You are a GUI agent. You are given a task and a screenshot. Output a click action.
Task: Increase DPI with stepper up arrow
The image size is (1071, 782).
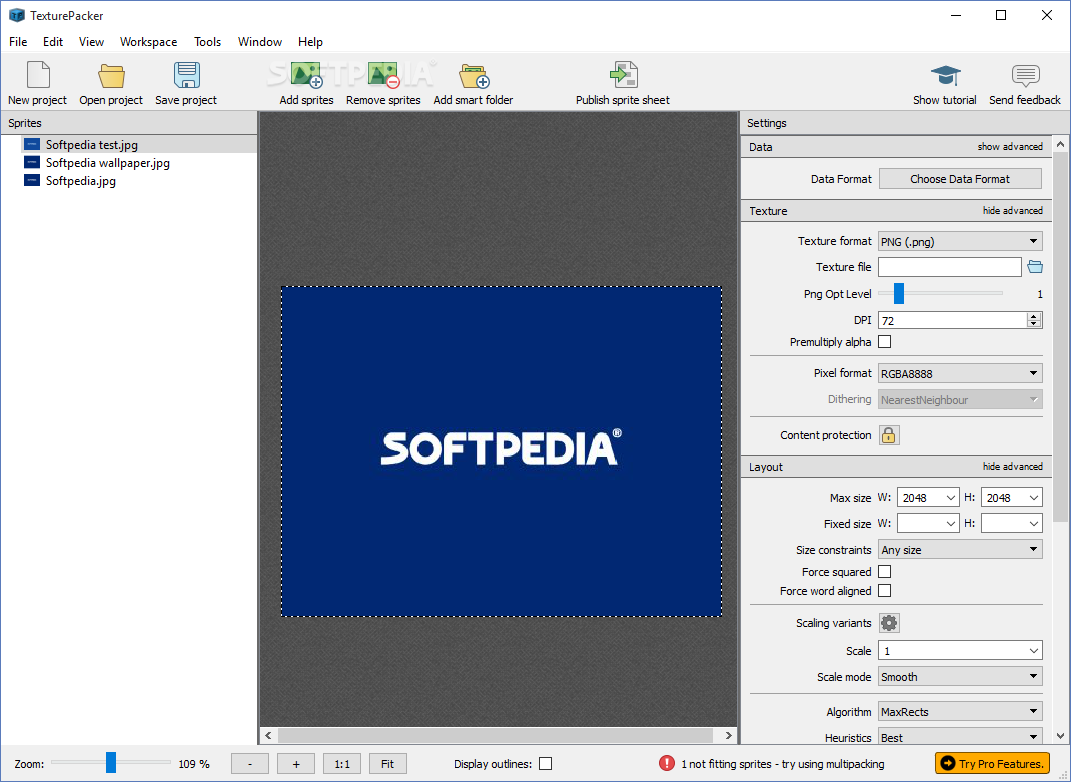click(x=1034, y=316)
